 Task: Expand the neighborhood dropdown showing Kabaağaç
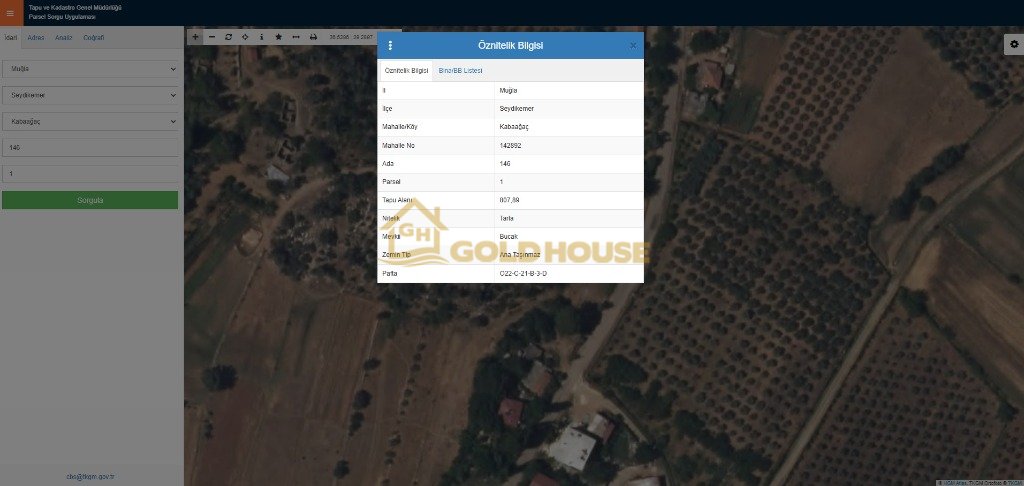click(90, 121)
